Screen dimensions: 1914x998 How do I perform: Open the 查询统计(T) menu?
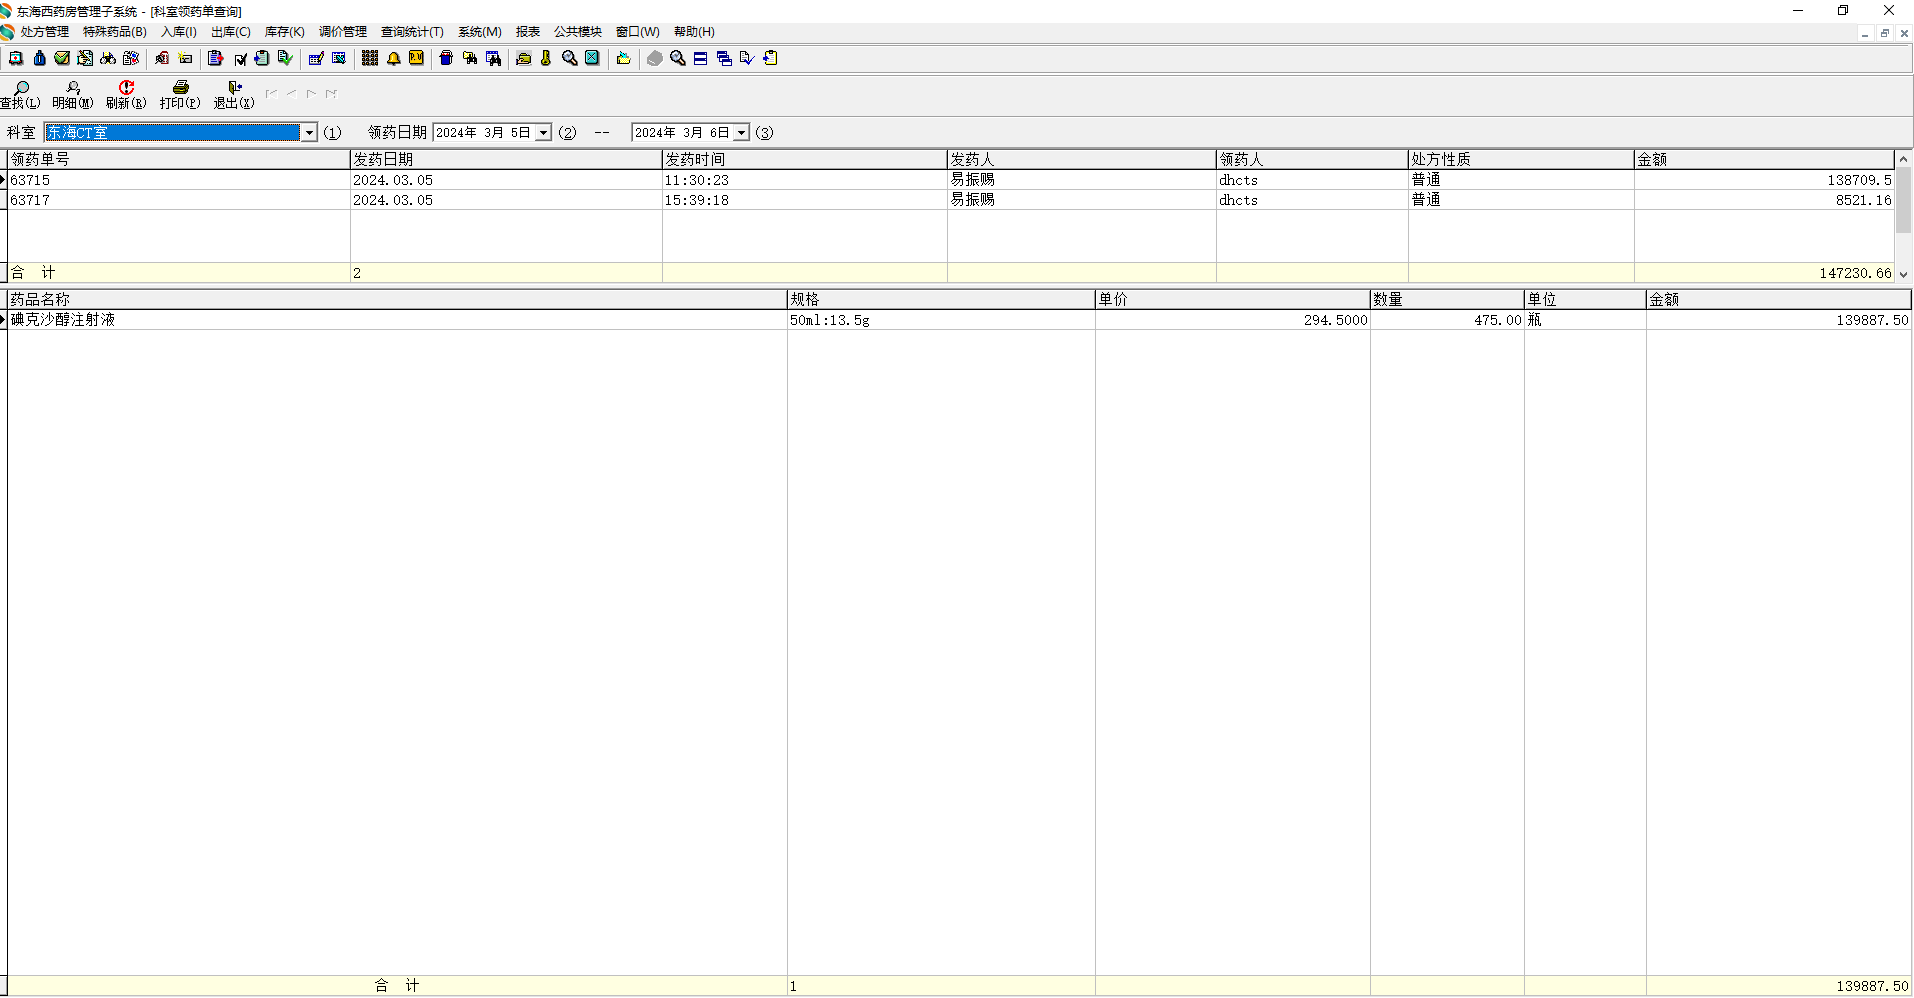pos(412,32)
